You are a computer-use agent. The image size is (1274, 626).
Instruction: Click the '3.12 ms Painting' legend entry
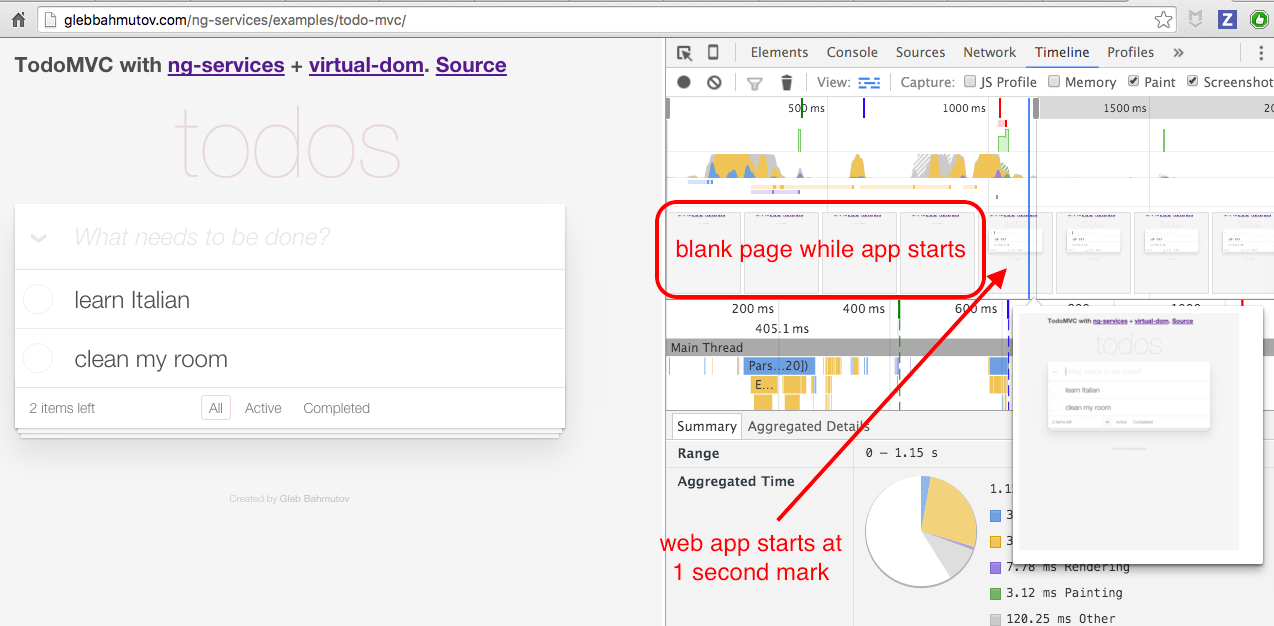[1063, 592]
